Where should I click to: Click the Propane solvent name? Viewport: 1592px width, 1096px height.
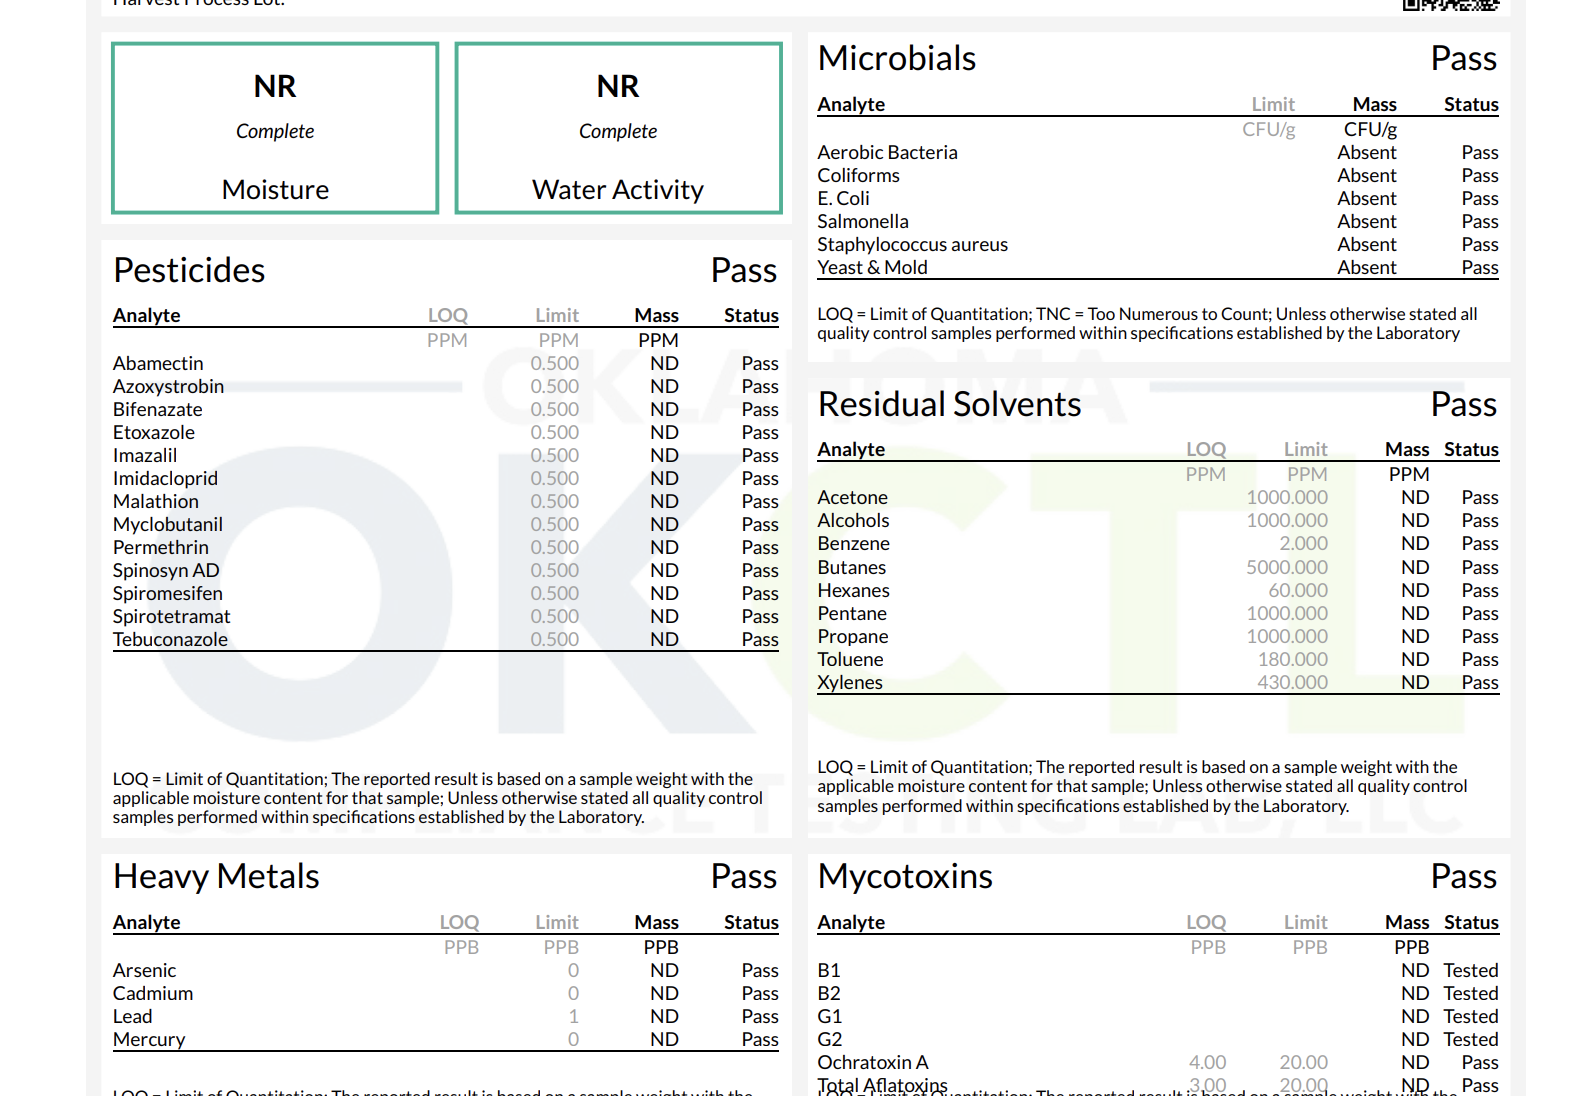tap(852, 636)
